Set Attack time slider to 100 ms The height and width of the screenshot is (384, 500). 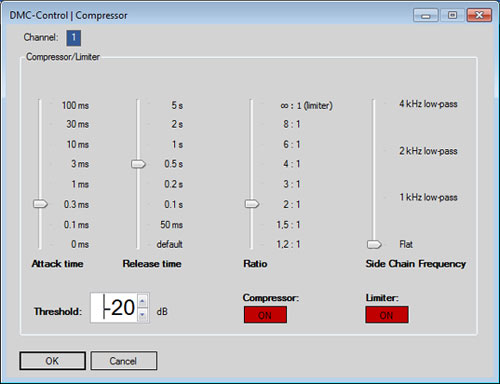(40, 105)
